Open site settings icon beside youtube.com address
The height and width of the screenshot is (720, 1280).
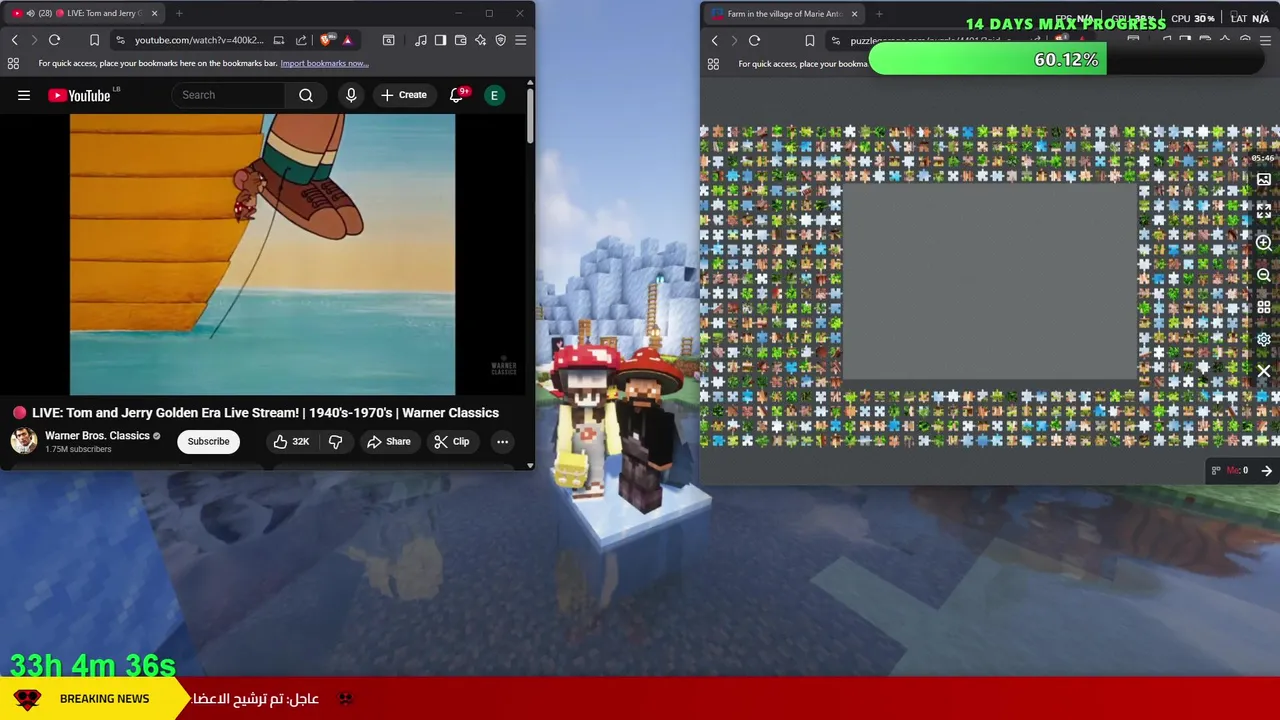[120, 40]
